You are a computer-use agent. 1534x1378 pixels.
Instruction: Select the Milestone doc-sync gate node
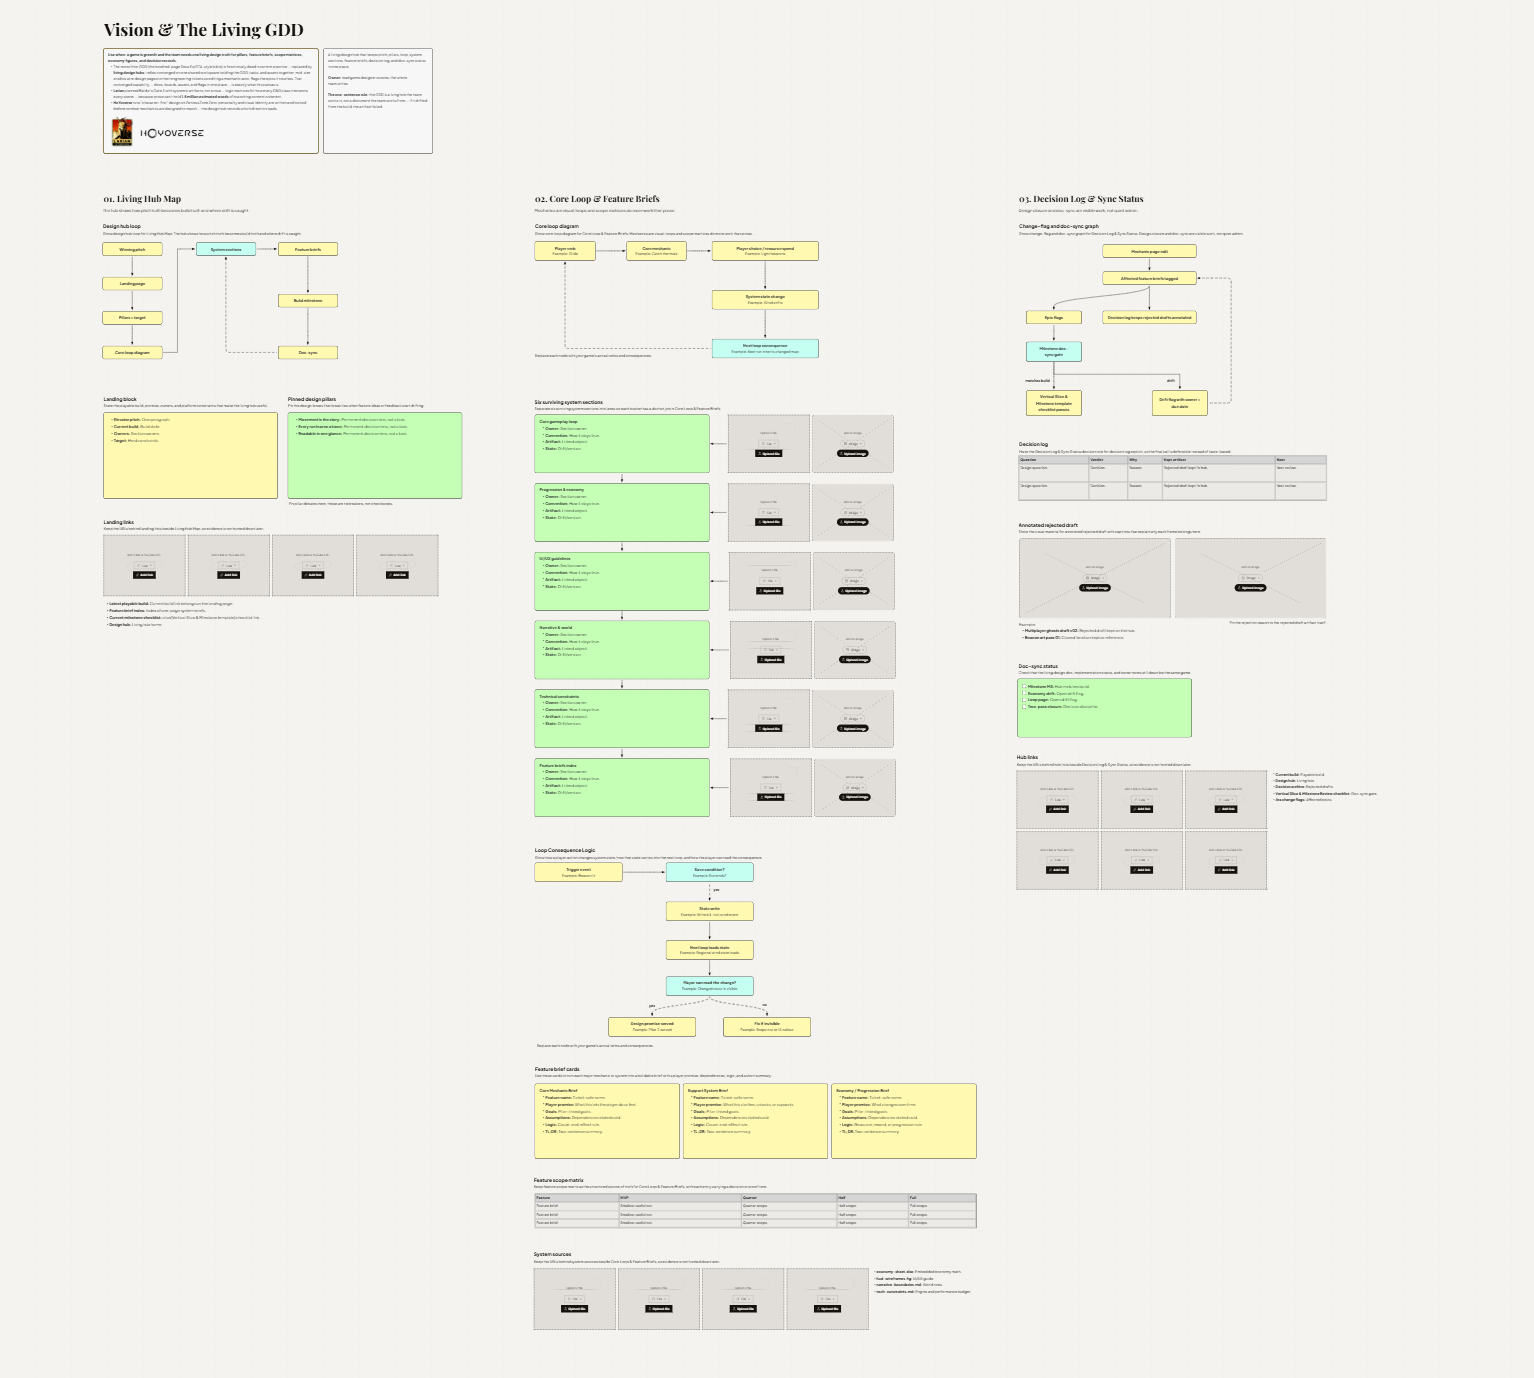1054,351
